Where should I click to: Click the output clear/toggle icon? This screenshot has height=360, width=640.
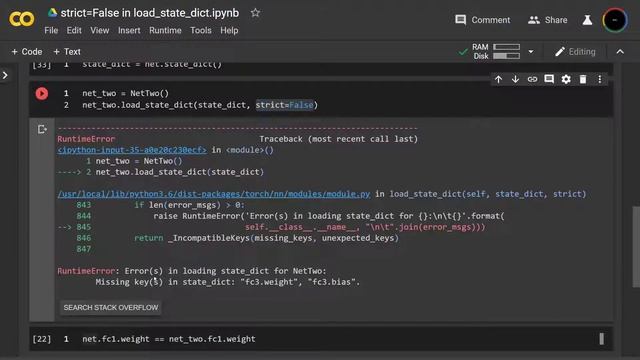pyautogui.click(x=42, y=129)
